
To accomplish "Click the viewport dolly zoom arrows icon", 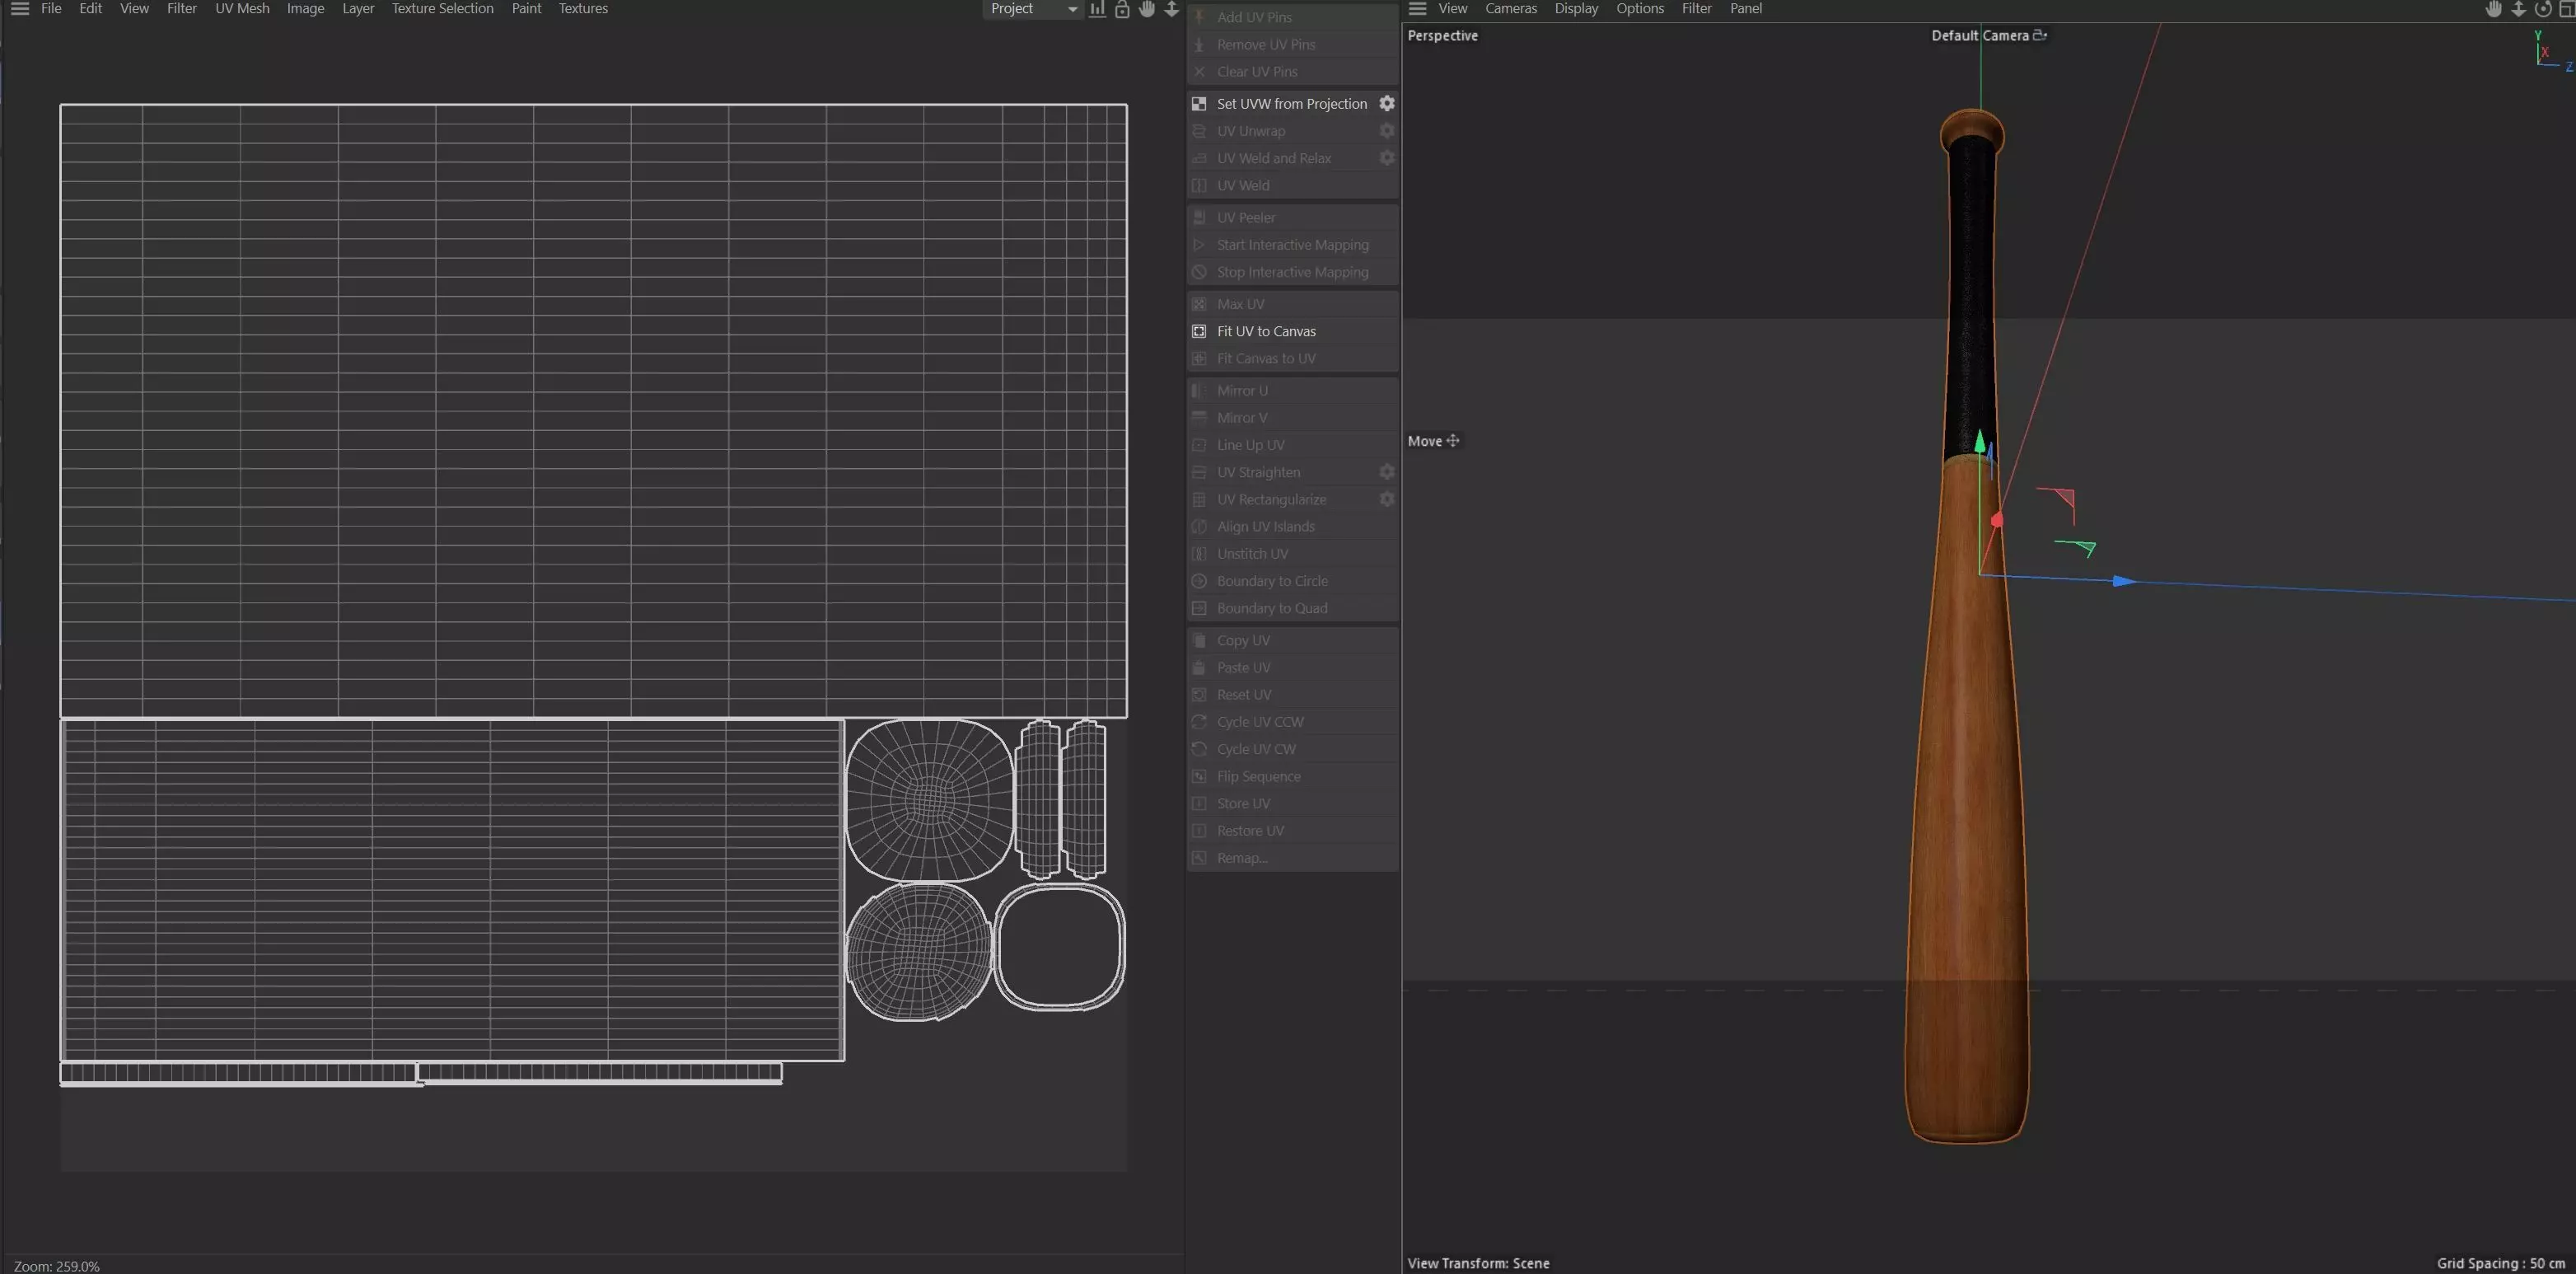I will [2518, 9].
